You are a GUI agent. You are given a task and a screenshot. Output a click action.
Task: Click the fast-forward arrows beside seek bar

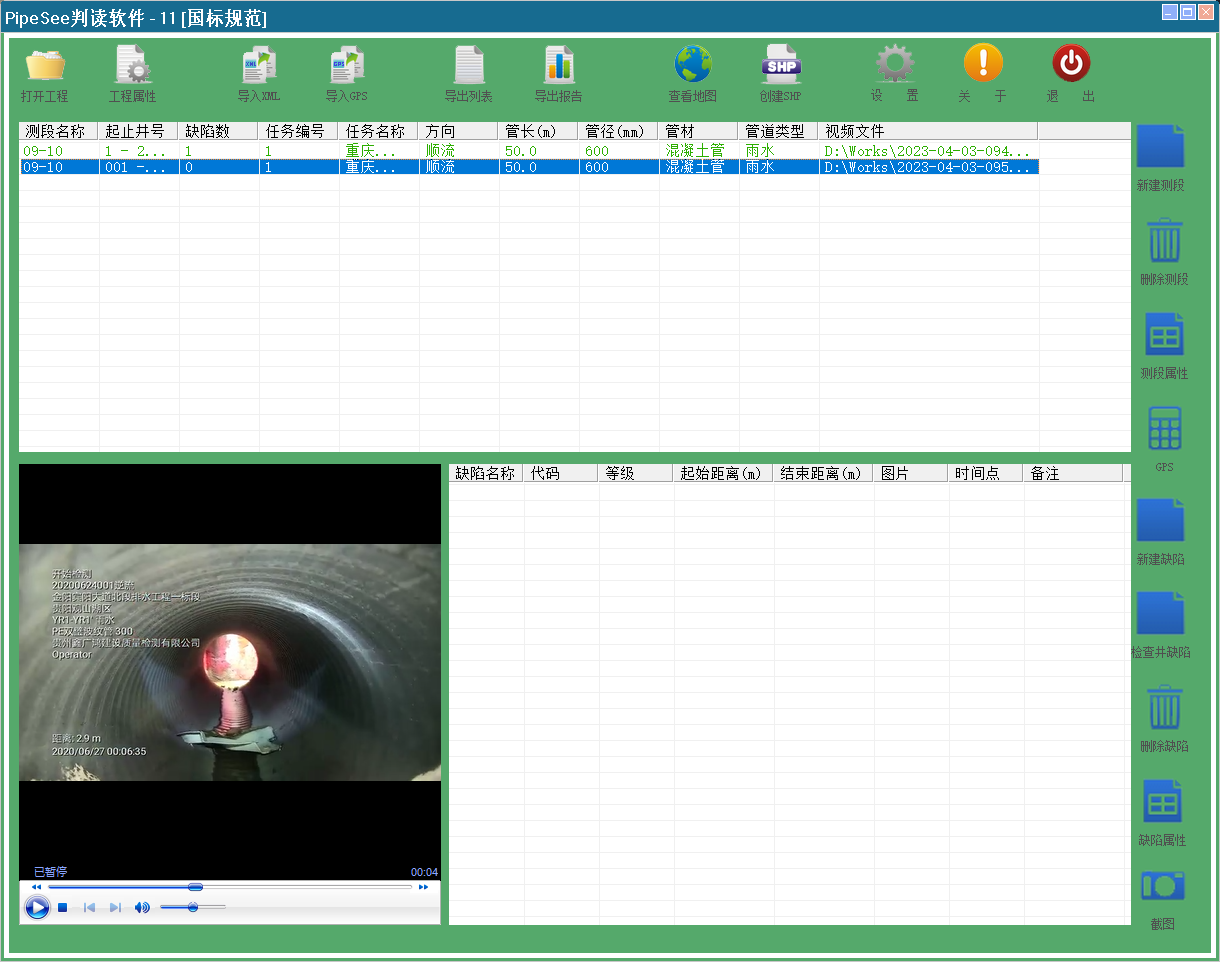[423, 887]
